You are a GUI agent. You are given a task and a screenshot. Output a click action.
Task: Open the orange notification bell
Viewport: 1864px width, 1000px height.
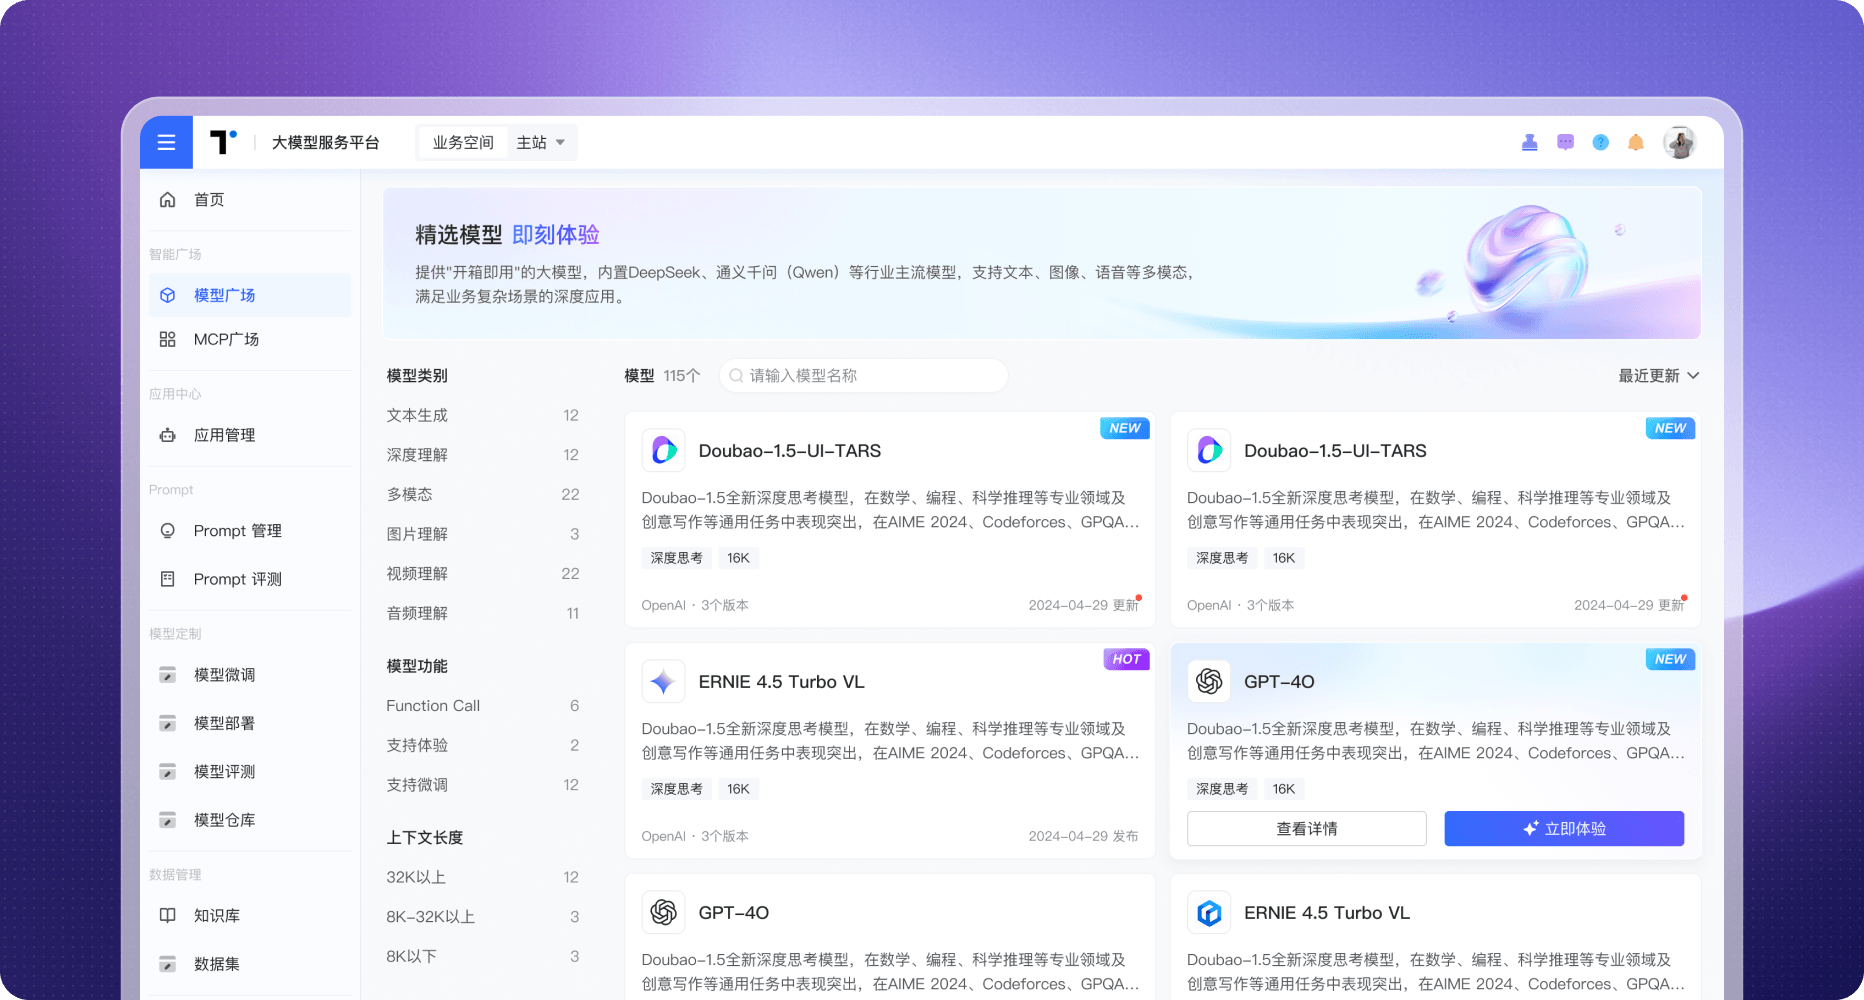(1636, 142)
